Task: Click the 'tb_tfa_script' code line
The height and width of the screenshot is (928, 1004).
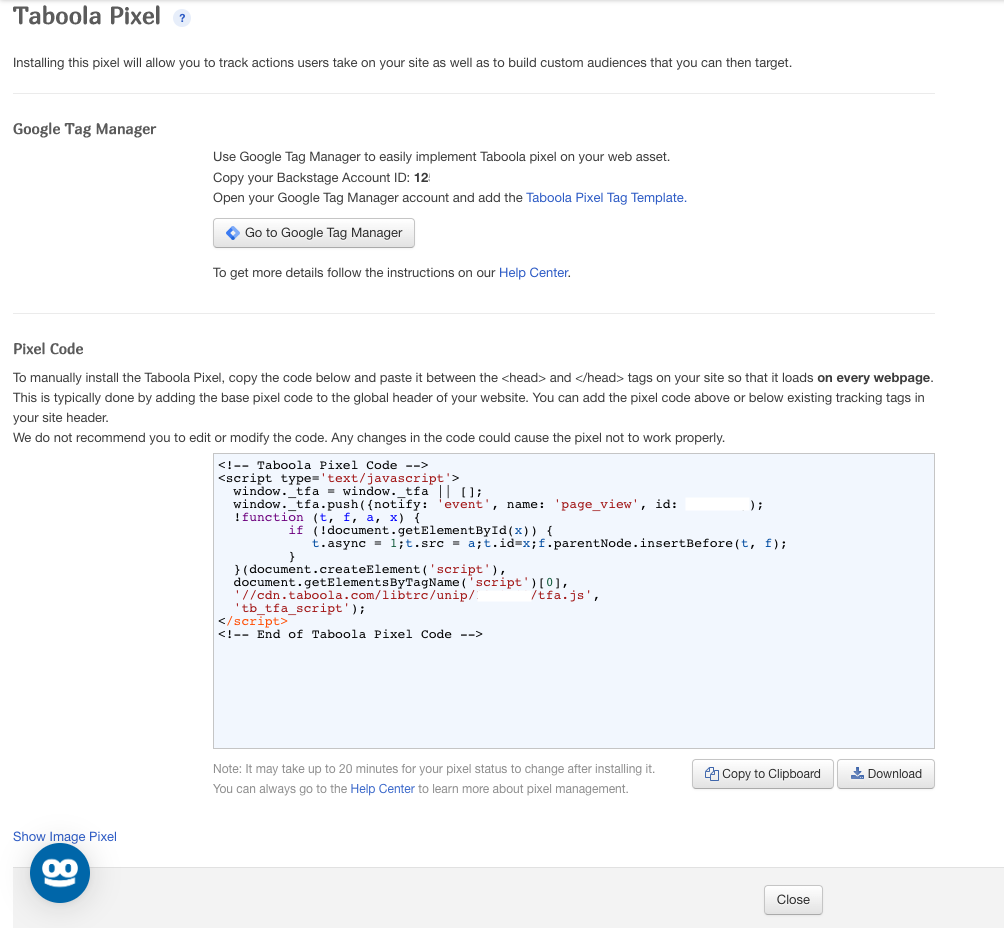Action: (x=300, y=608)
